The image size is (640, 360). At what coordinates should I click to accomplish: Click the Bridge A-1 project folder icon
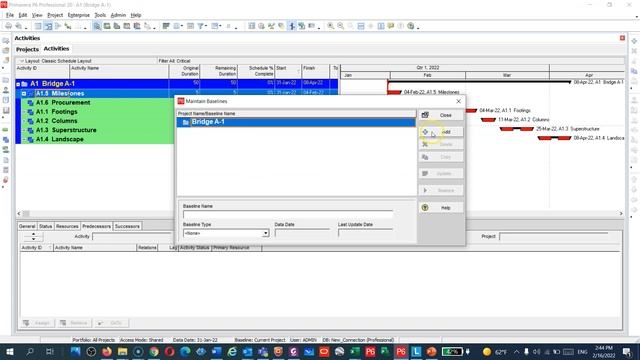pyautogui.click(x=186, y=122)
